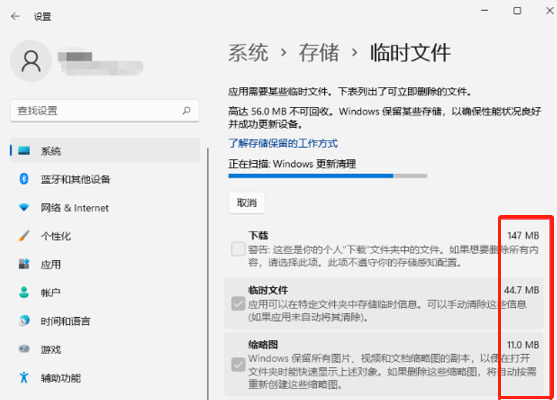Go to 存储 in the breadcrumb

pyautogui.click(x=319, y=53)
